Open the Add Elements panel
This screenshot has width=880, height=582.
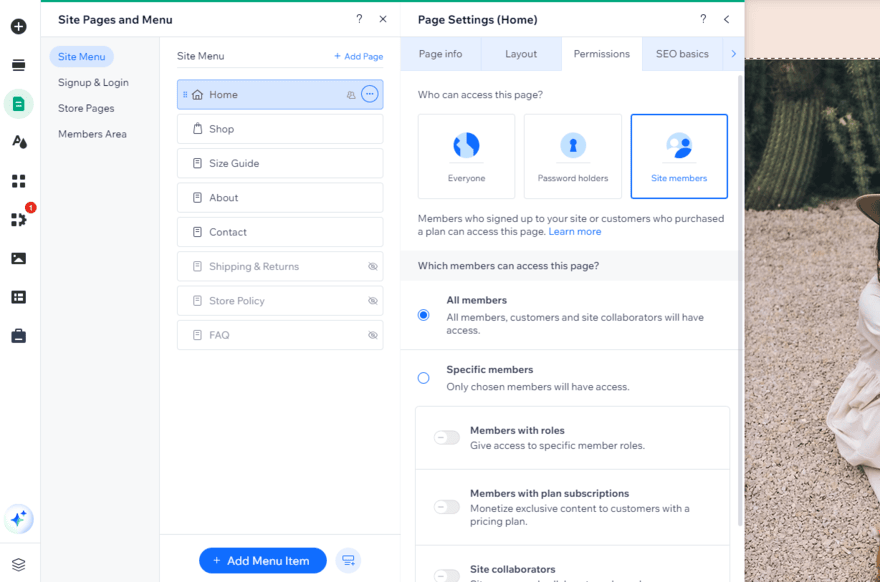tap(18, 26)
